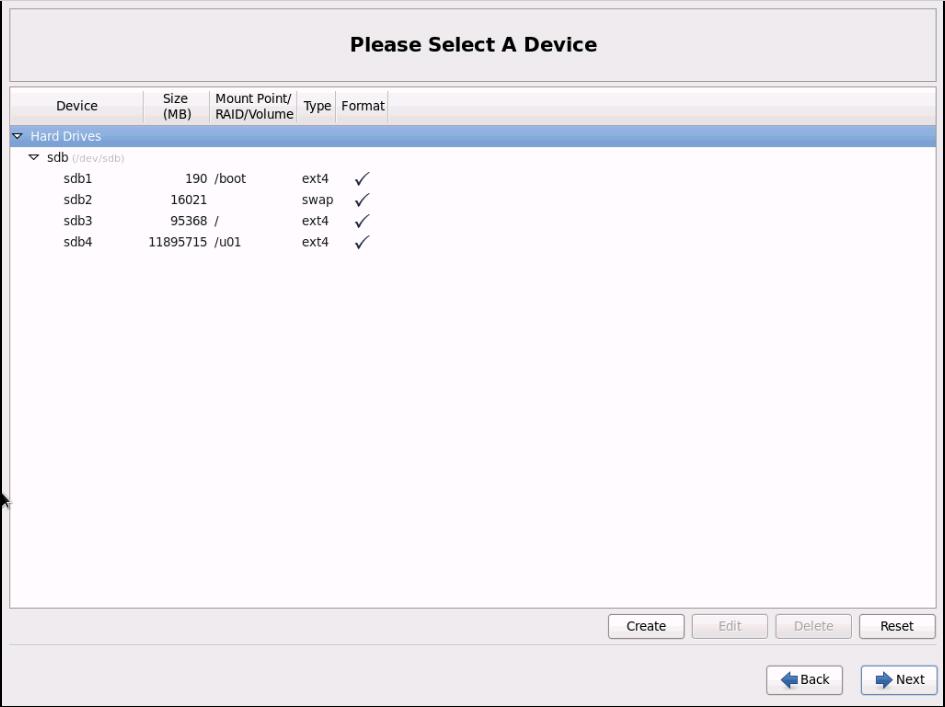Viewport: 945px width, 707px height.
Task: Collapse the sdb drive tree node
Action: click(x=34, y=158)
